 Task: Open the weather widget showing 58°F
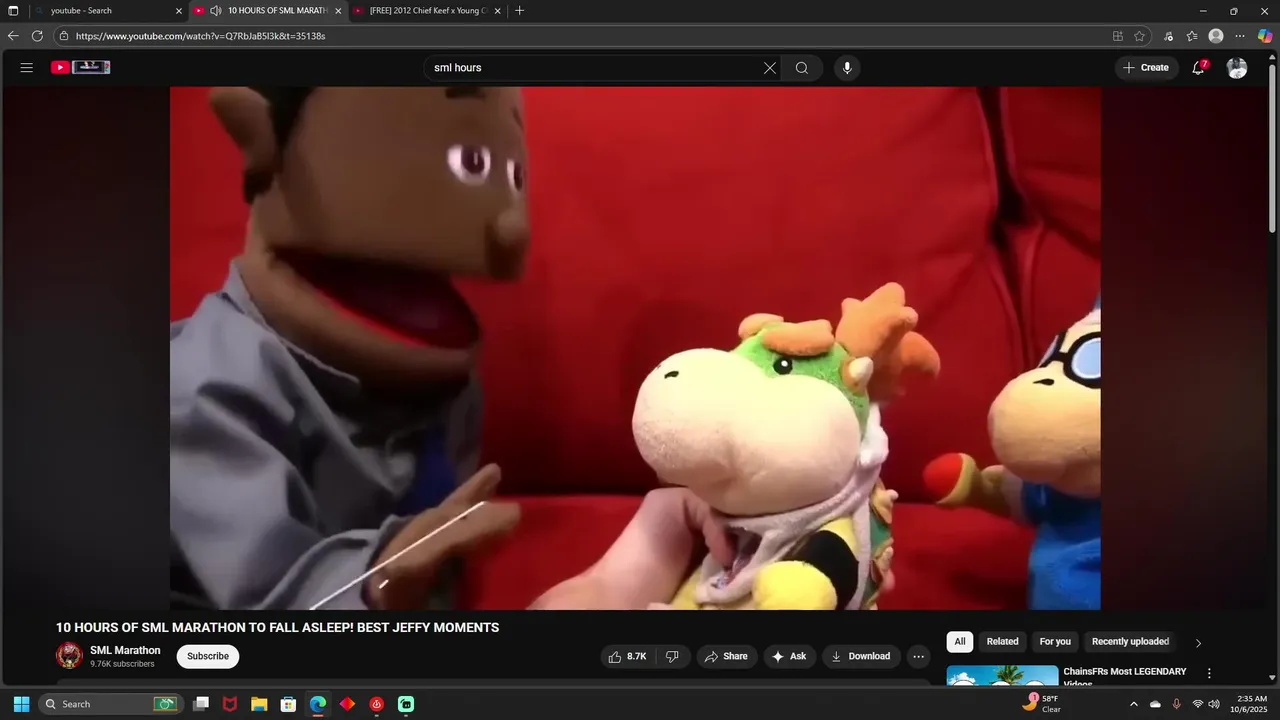(x=1041, y=704)
